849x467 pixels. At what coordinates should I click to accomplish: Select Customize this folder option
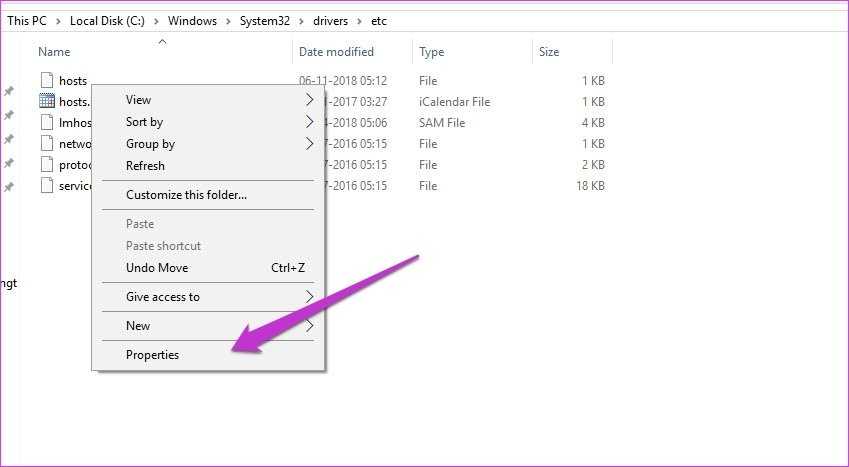[186, 195]
